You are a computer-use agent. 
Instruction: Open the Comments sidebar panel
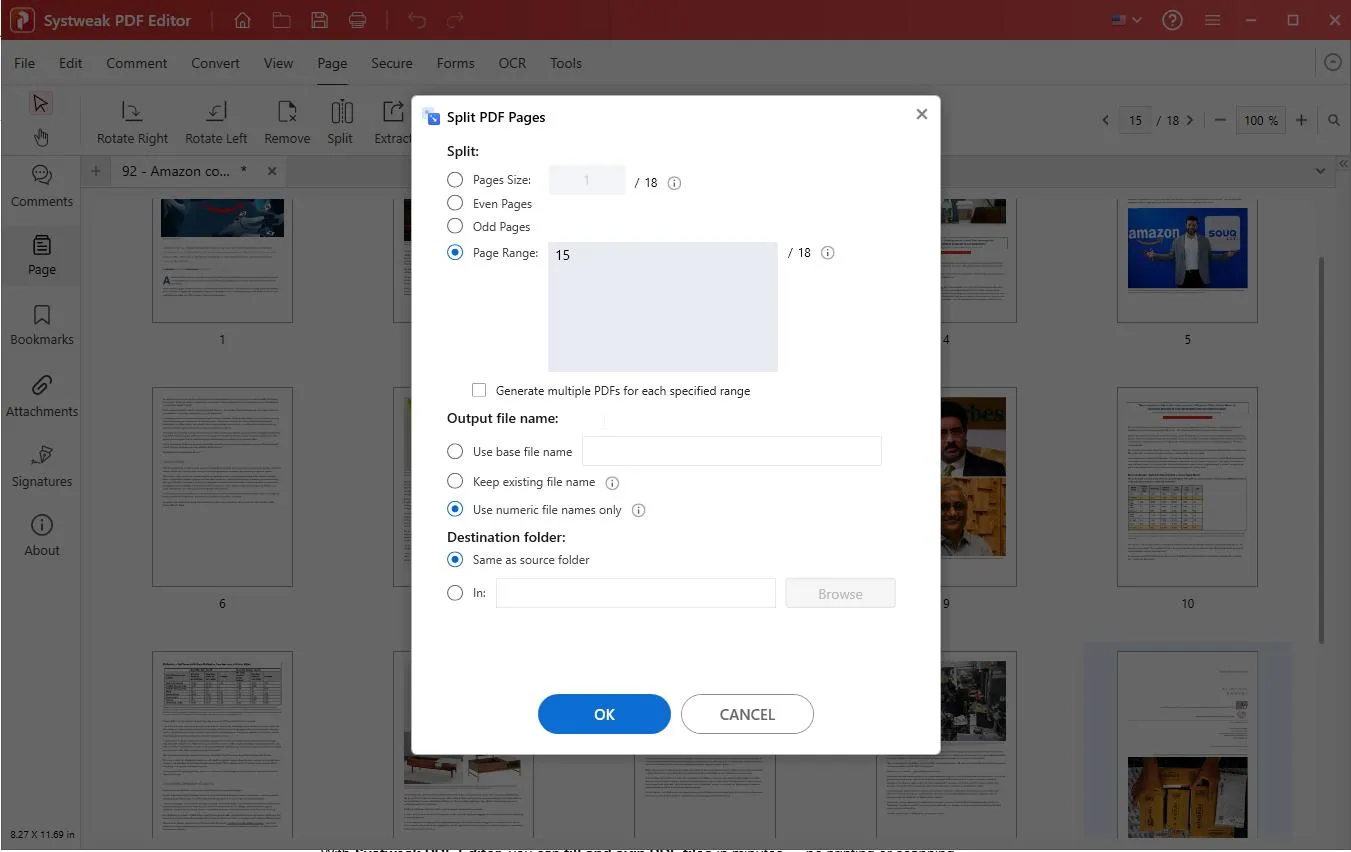(x=42, y=186)
